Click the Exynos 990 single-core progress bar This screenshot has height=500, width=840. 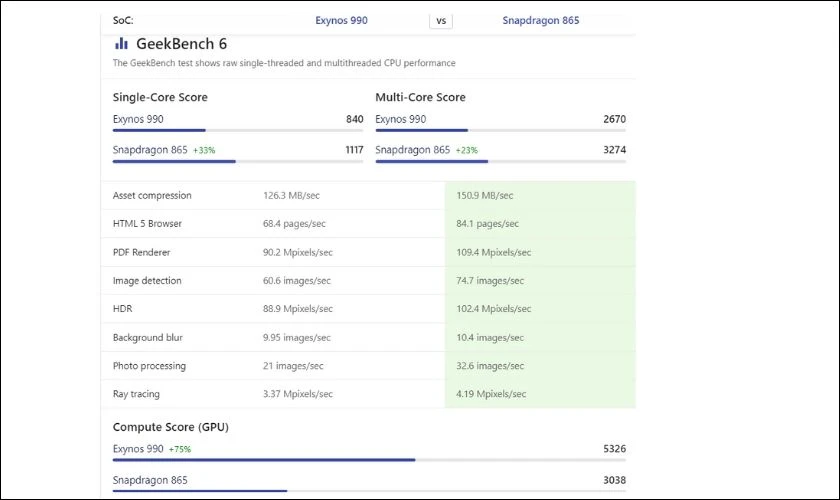coord(238,130)
